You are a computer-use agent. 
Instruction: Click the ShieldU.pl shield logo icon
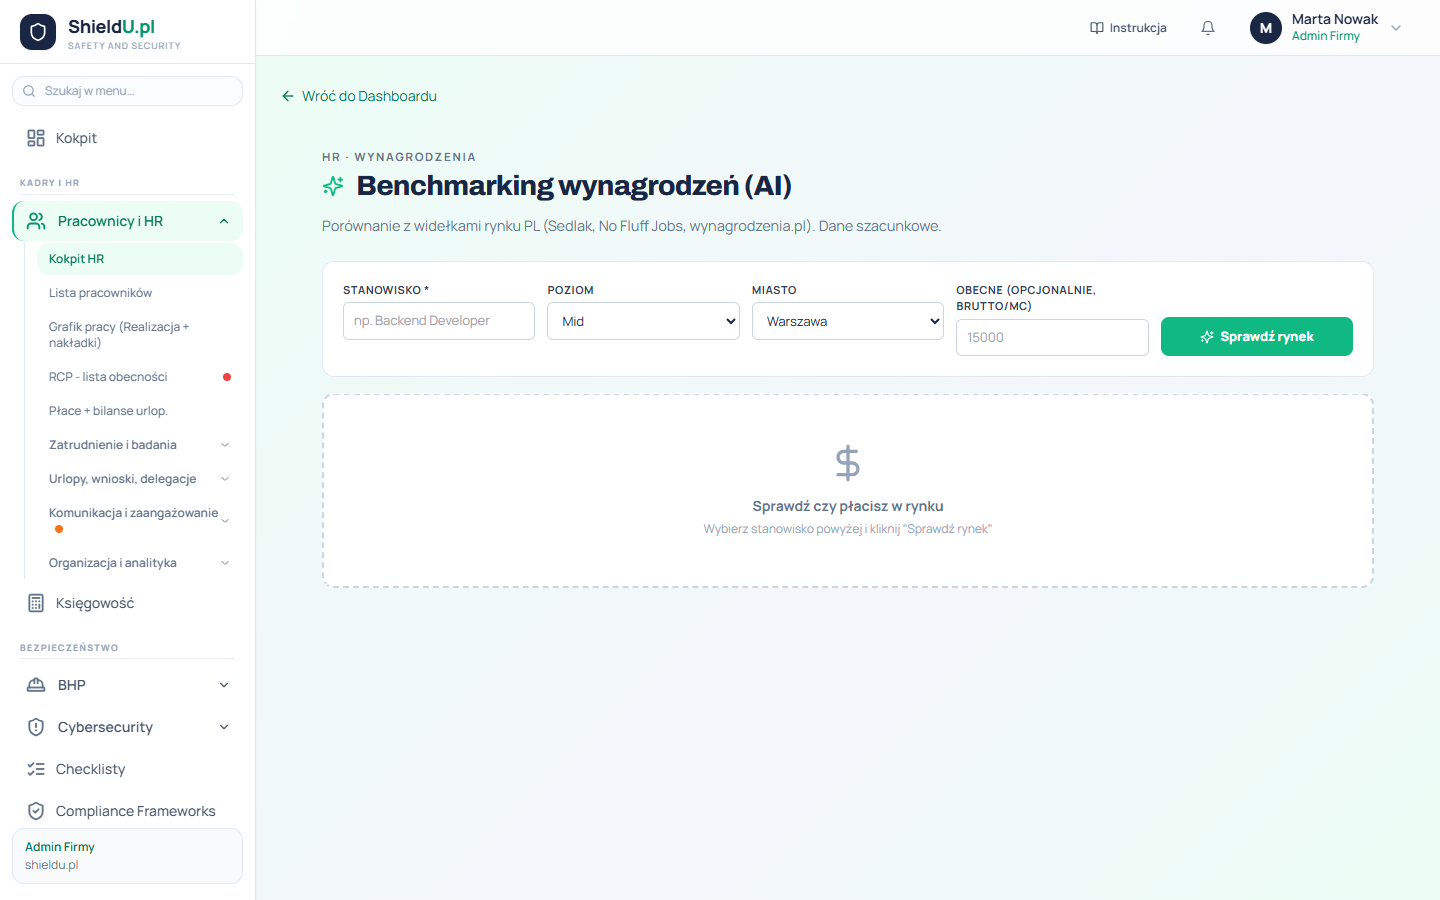[38, 32]
